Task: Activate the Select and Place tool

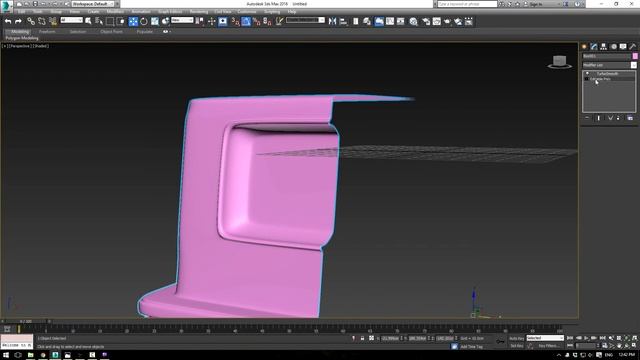Action: coord(165,21)
